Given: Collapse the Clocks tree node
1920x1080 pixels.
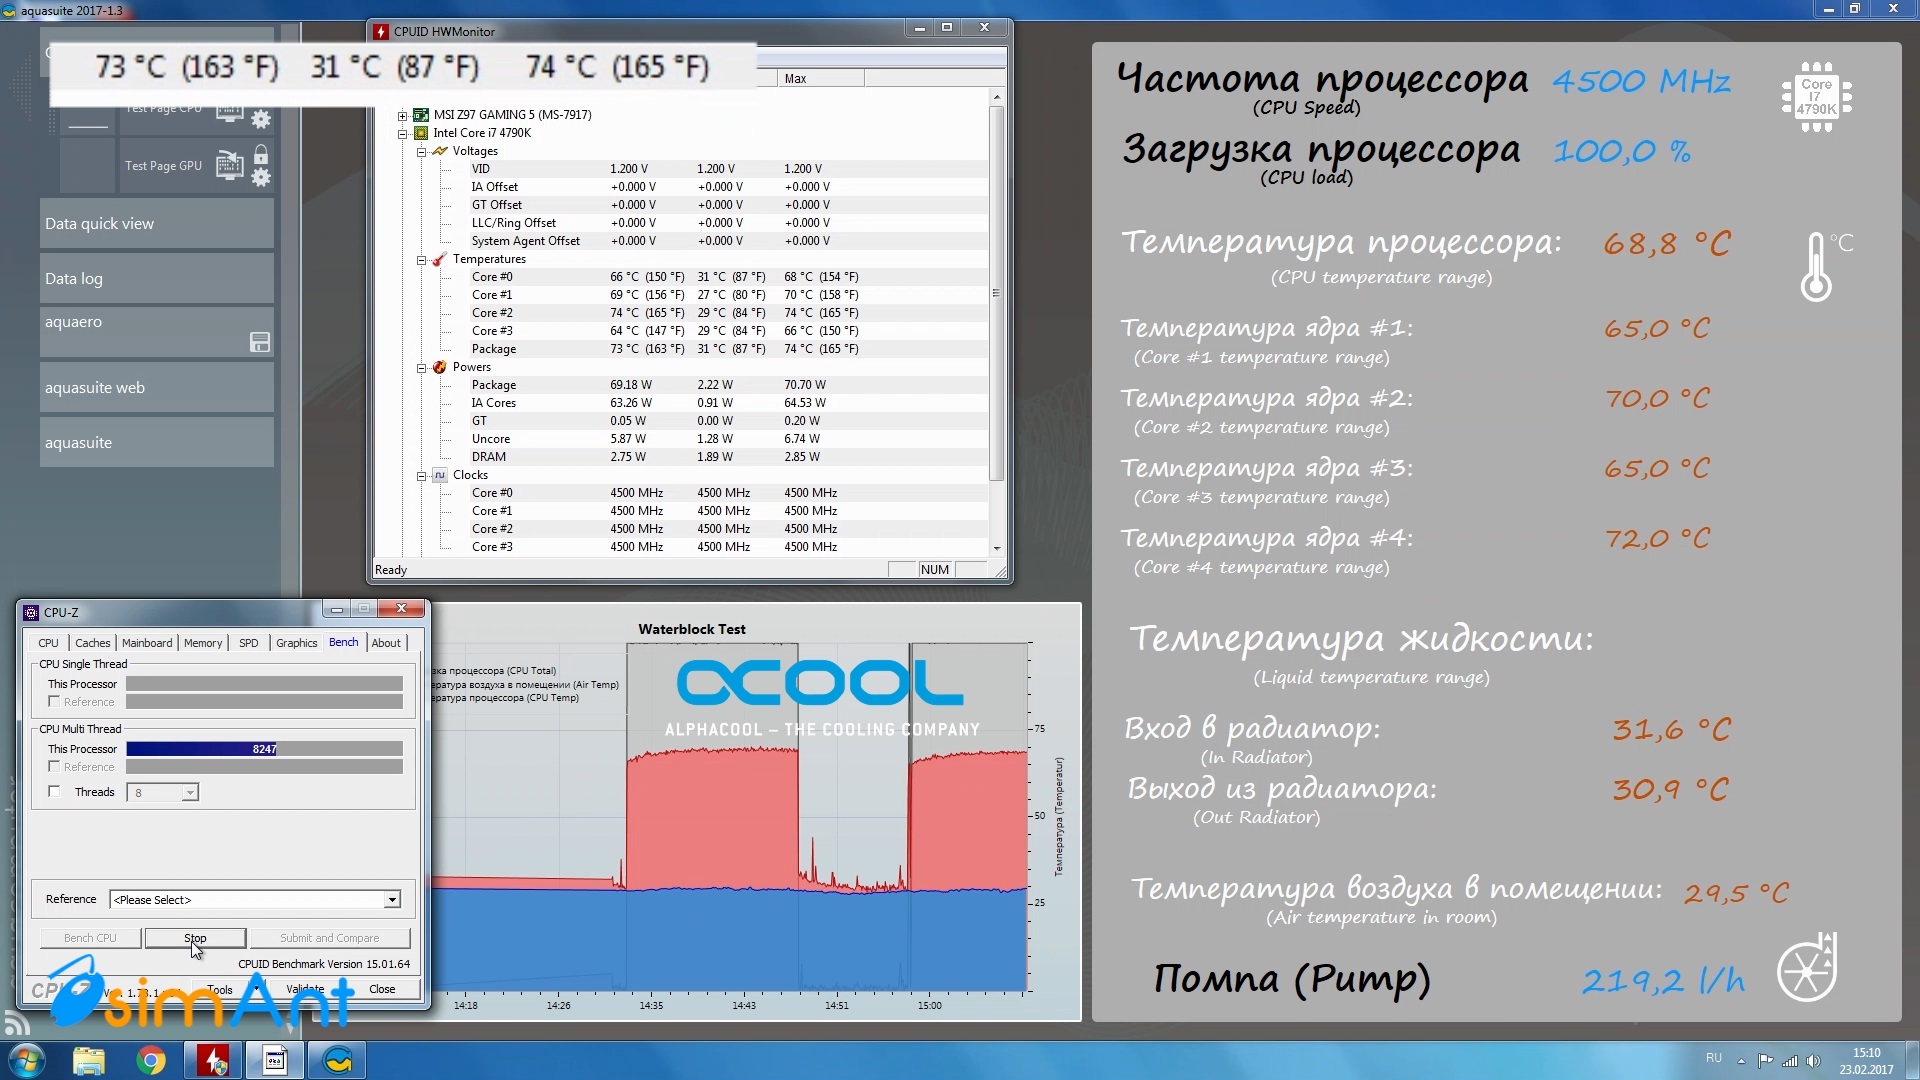Looking at the screenshot, I should tap(421, 476).
